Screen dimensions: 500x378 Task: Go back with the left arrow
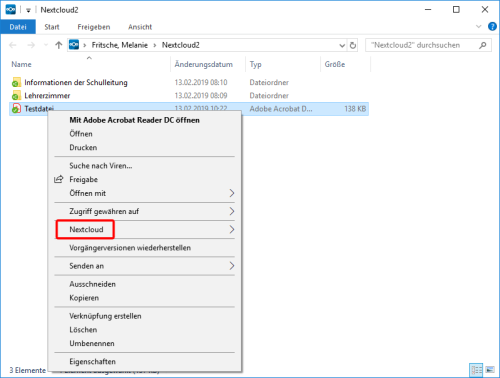(13, 45)
